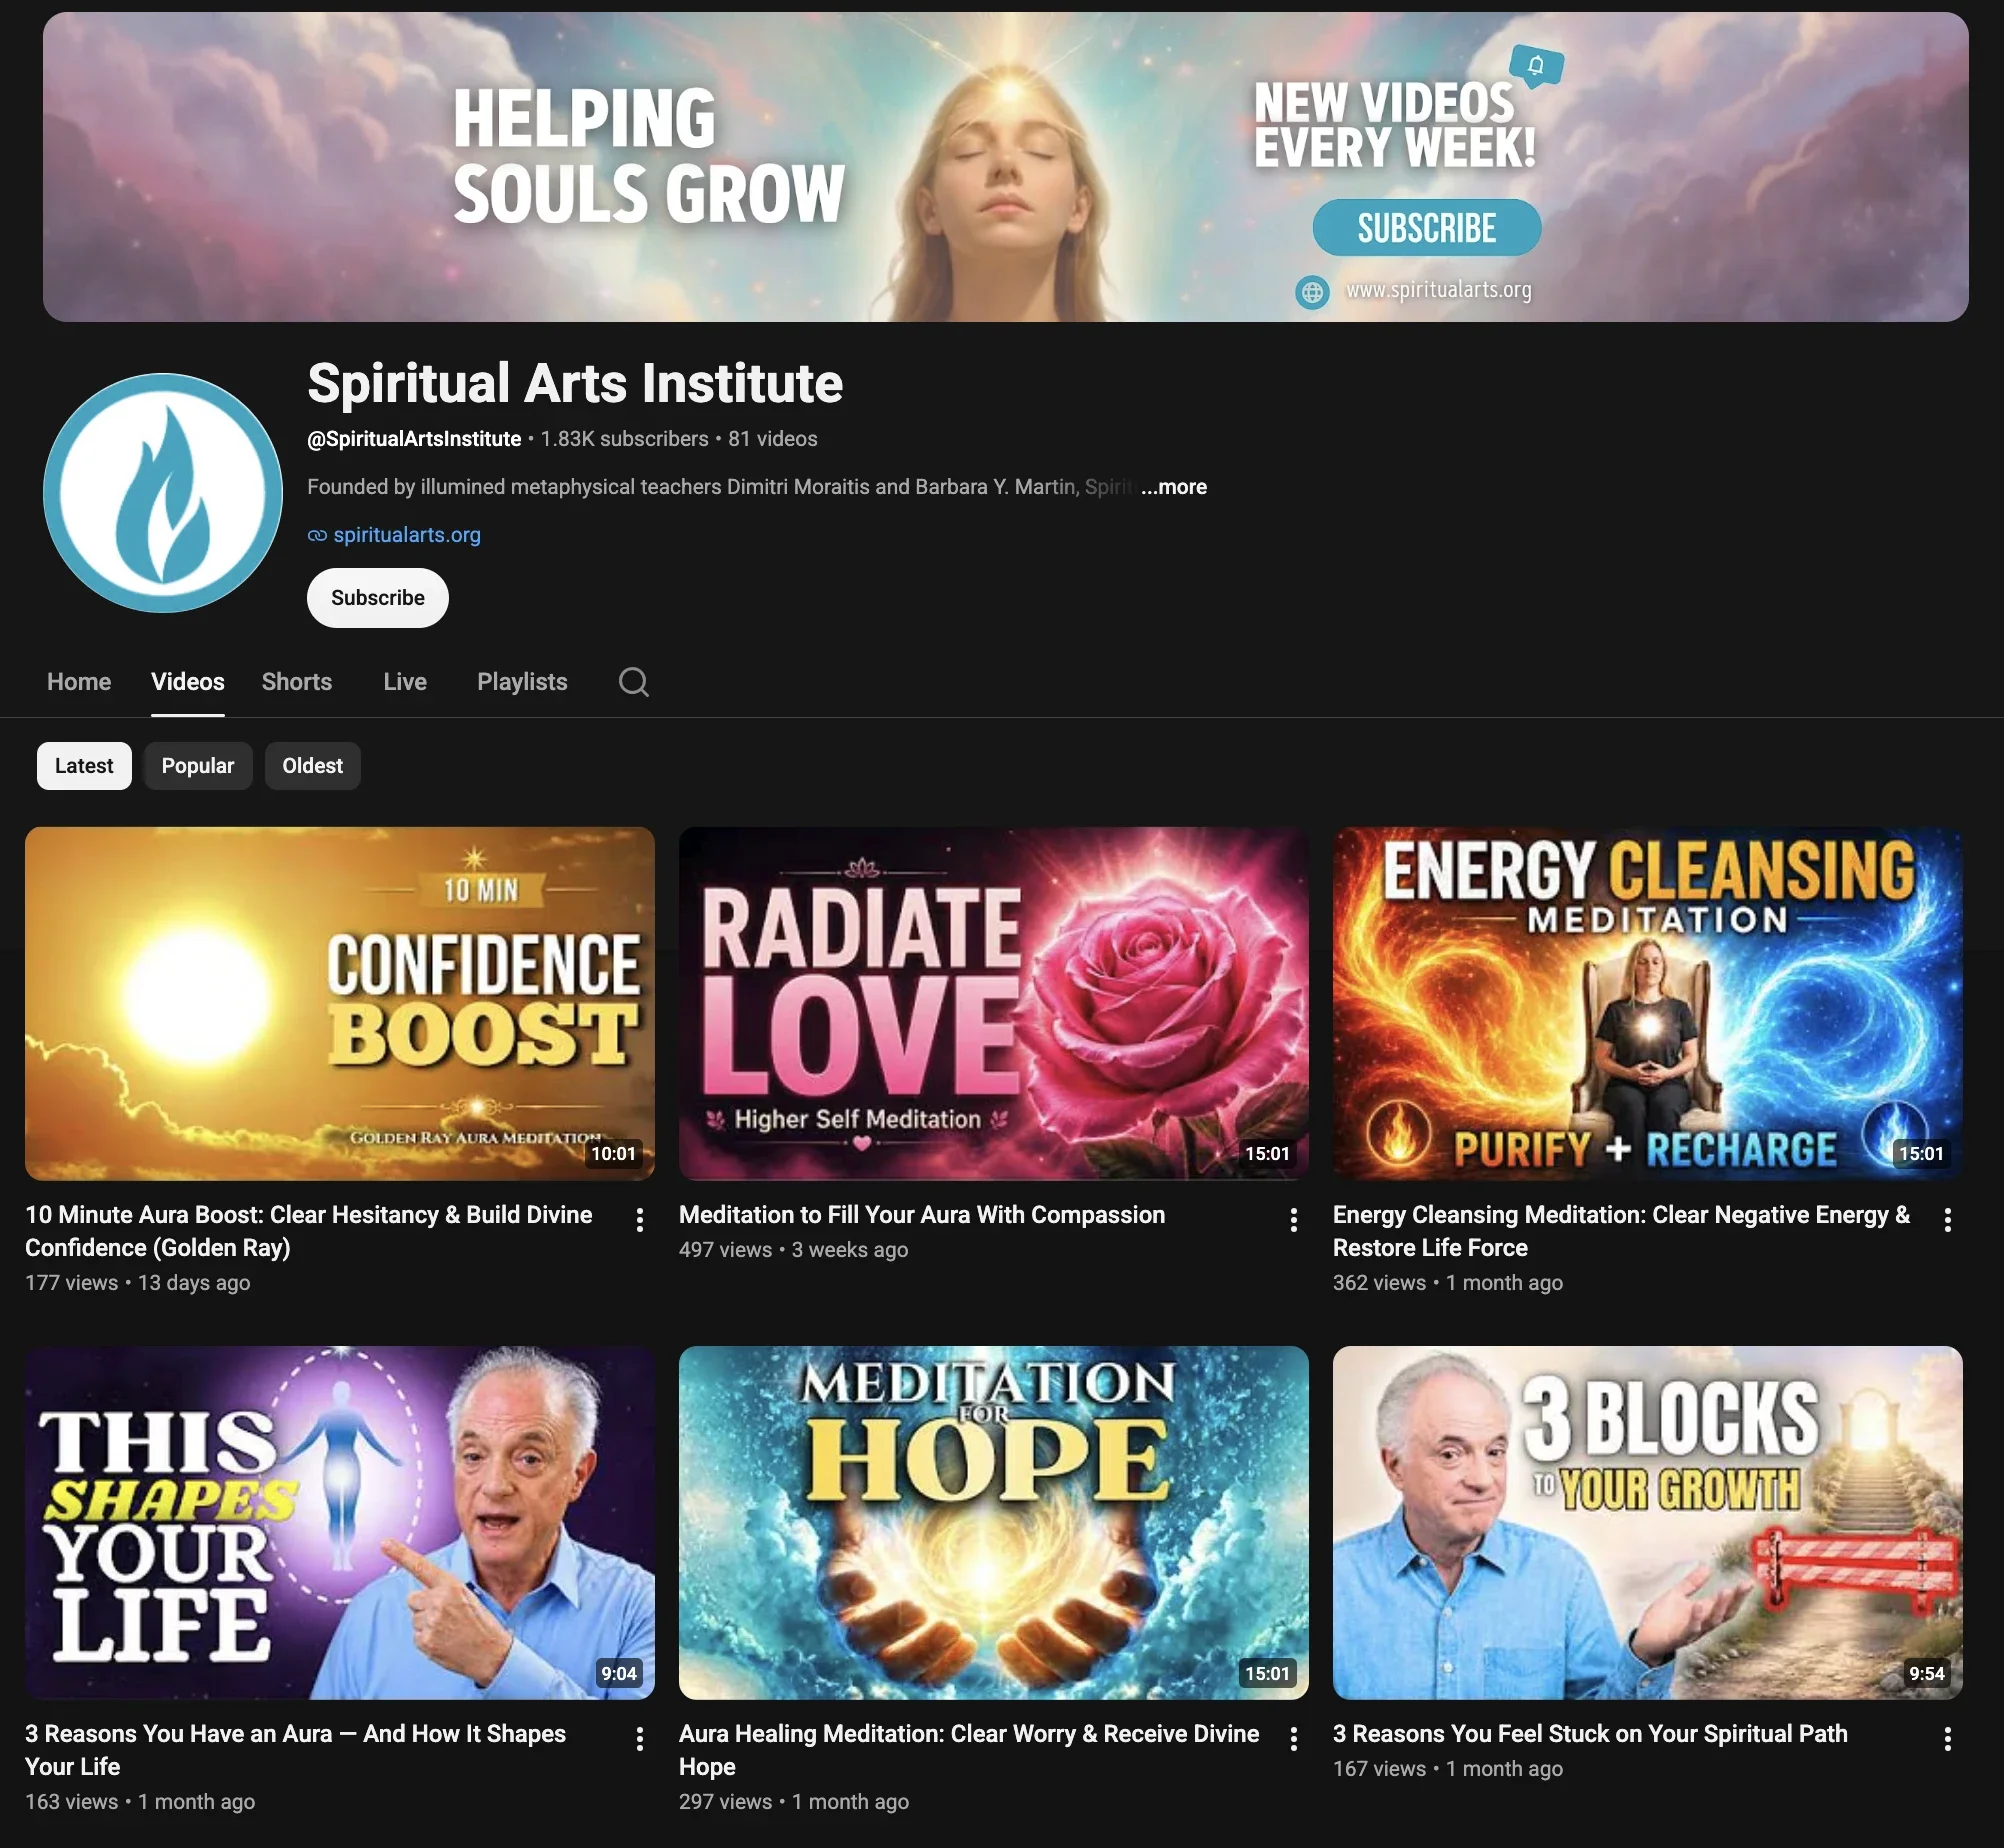Play the Meditation for Hope thumbnail
The height and width of the screenshot is (1848, 2004).
994,1522
